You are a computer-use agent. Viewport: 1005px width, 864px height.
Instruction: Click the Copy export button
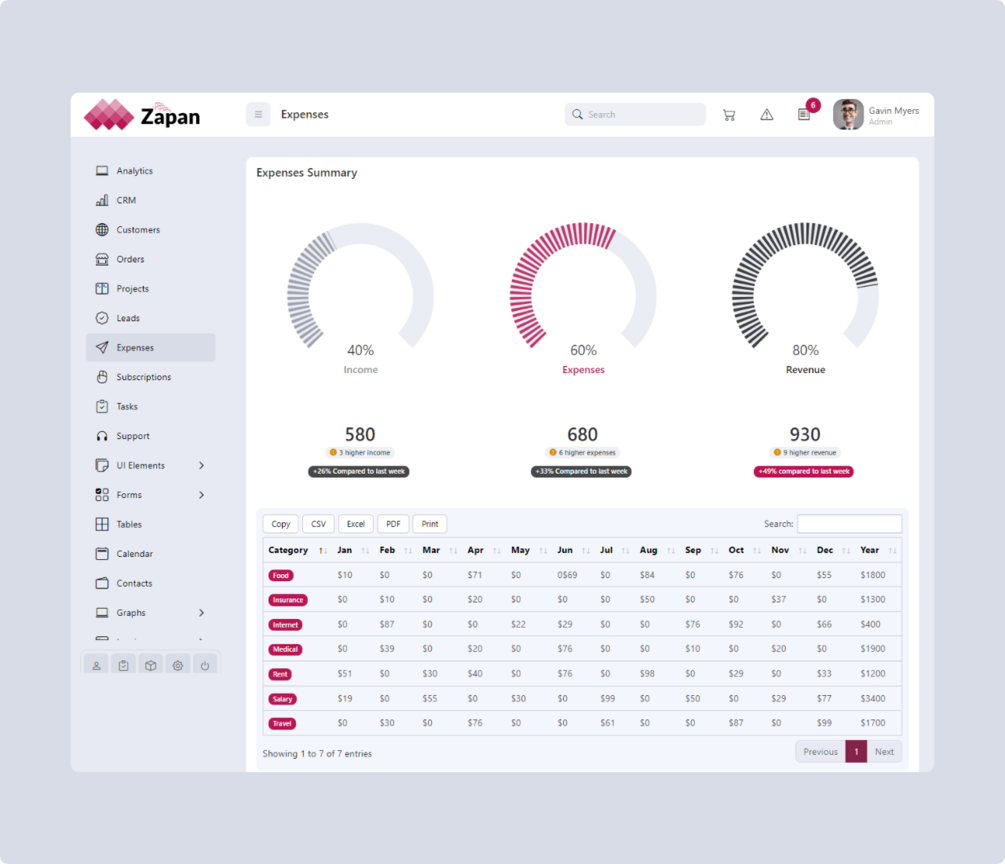pos(281,524)
